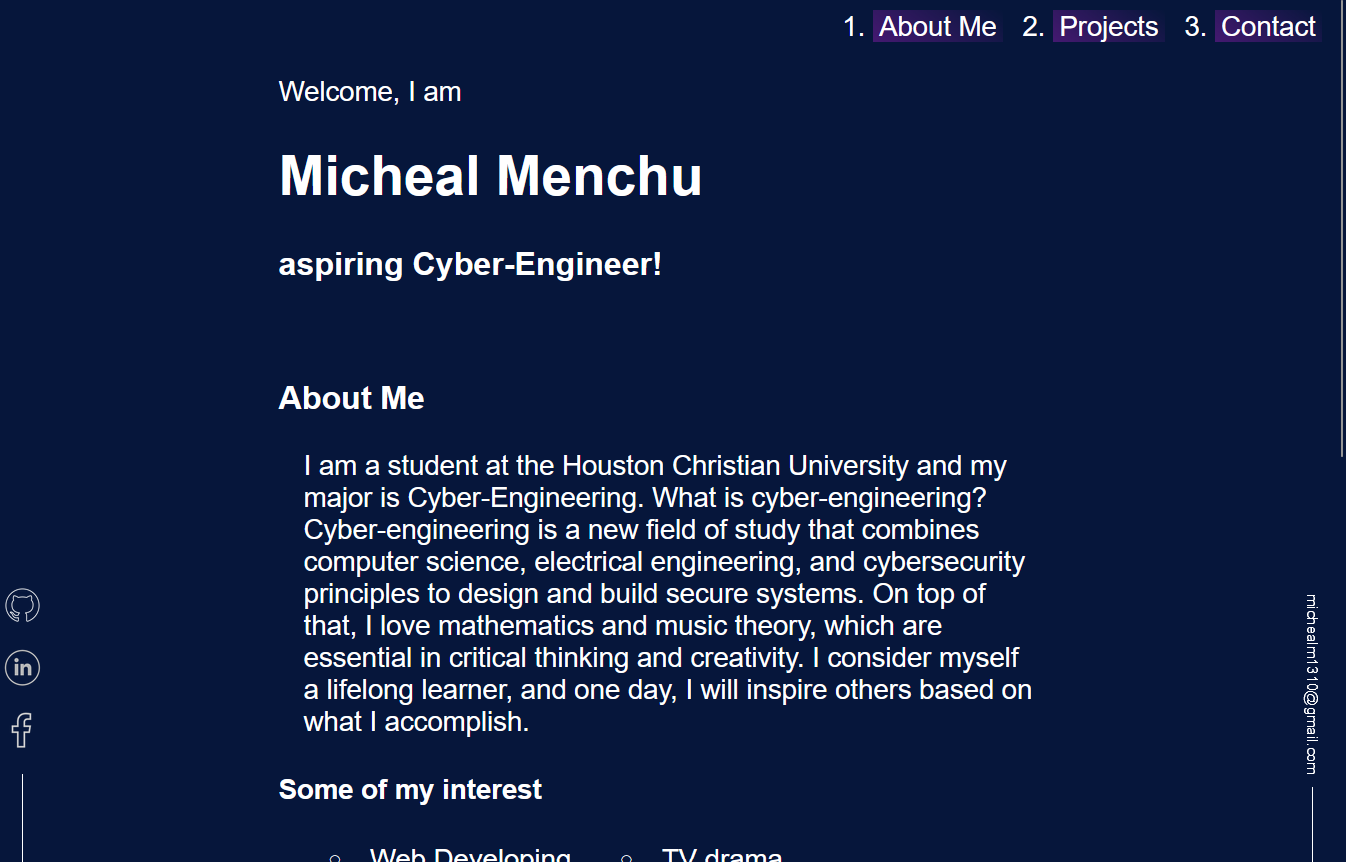Open the GitHub profile icon

coord(22,606)
